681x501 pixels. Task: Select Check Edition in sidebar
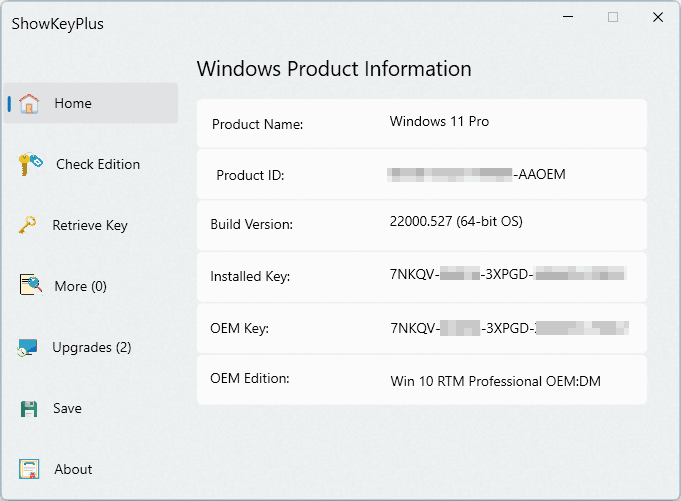pos(98,164)
